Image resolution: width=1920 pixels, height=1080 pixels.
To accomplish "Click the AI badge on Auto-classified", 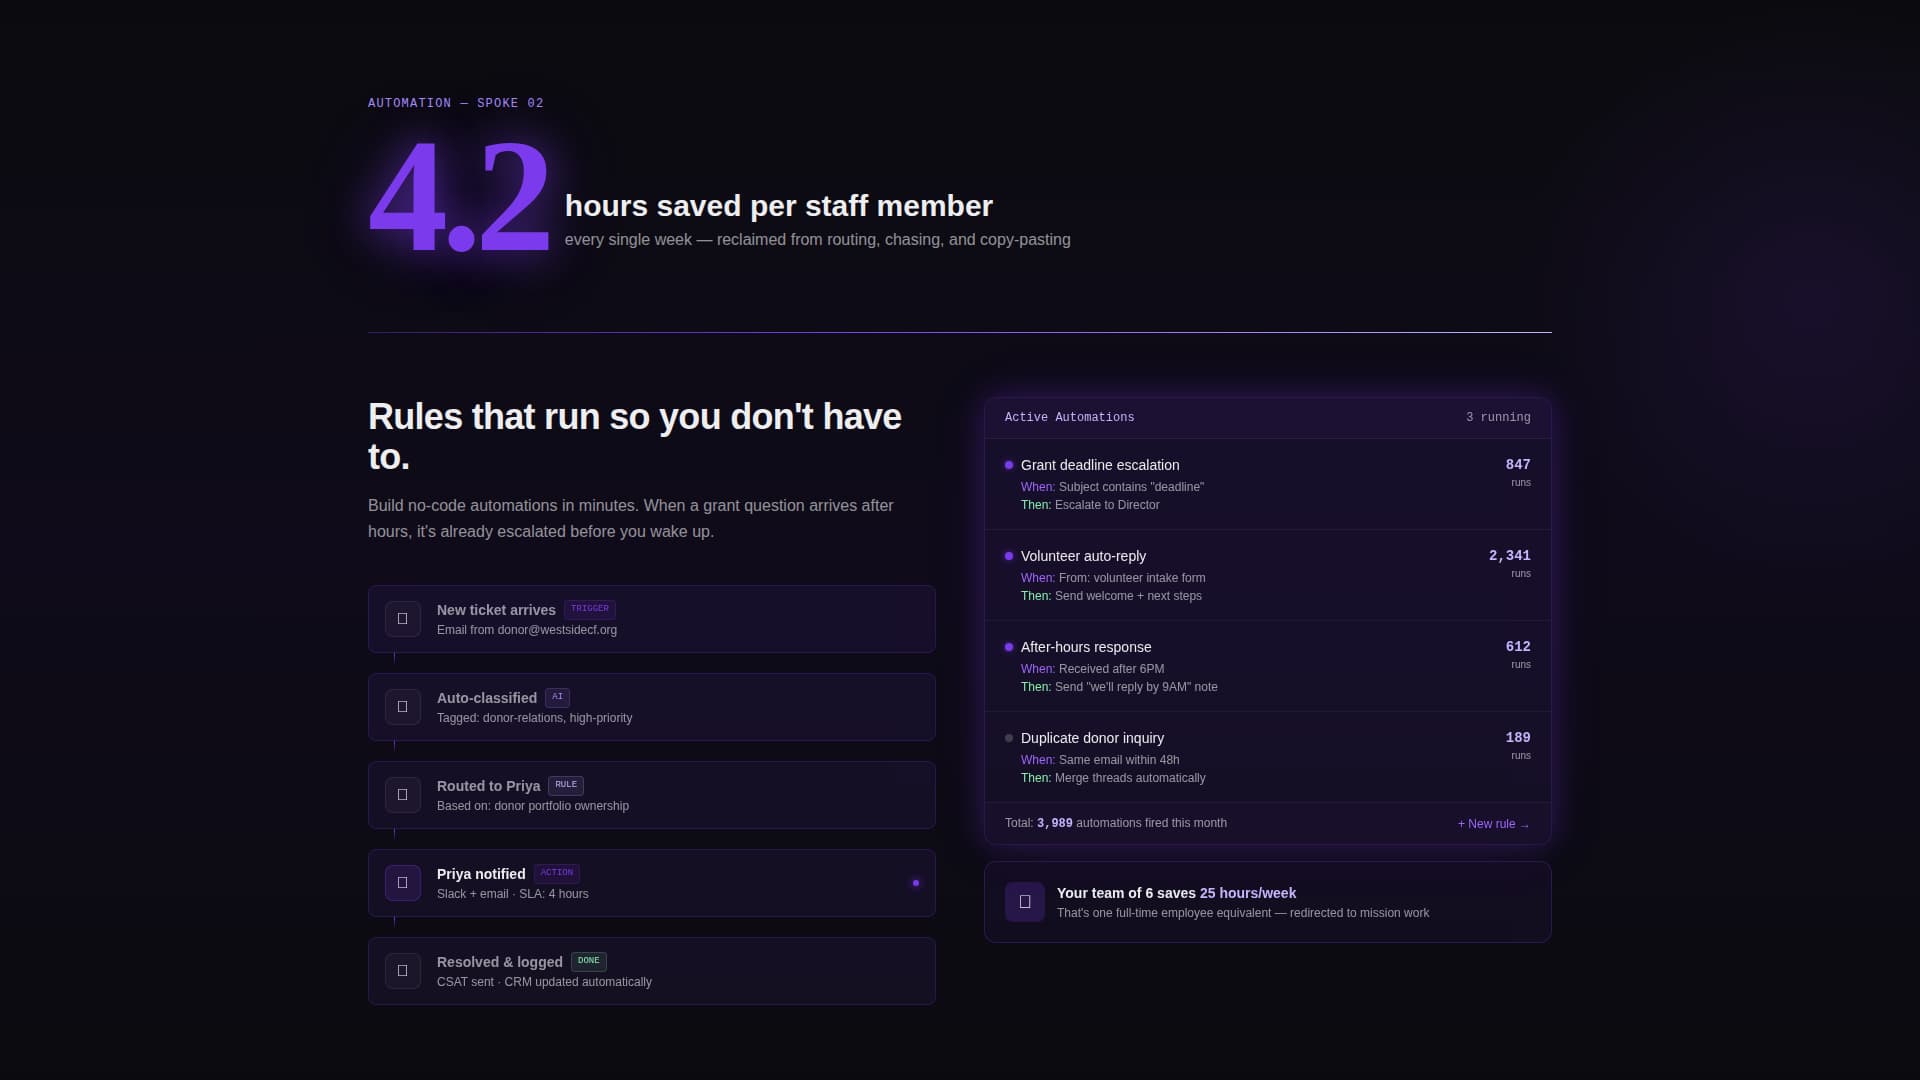I will click(557, 697).
